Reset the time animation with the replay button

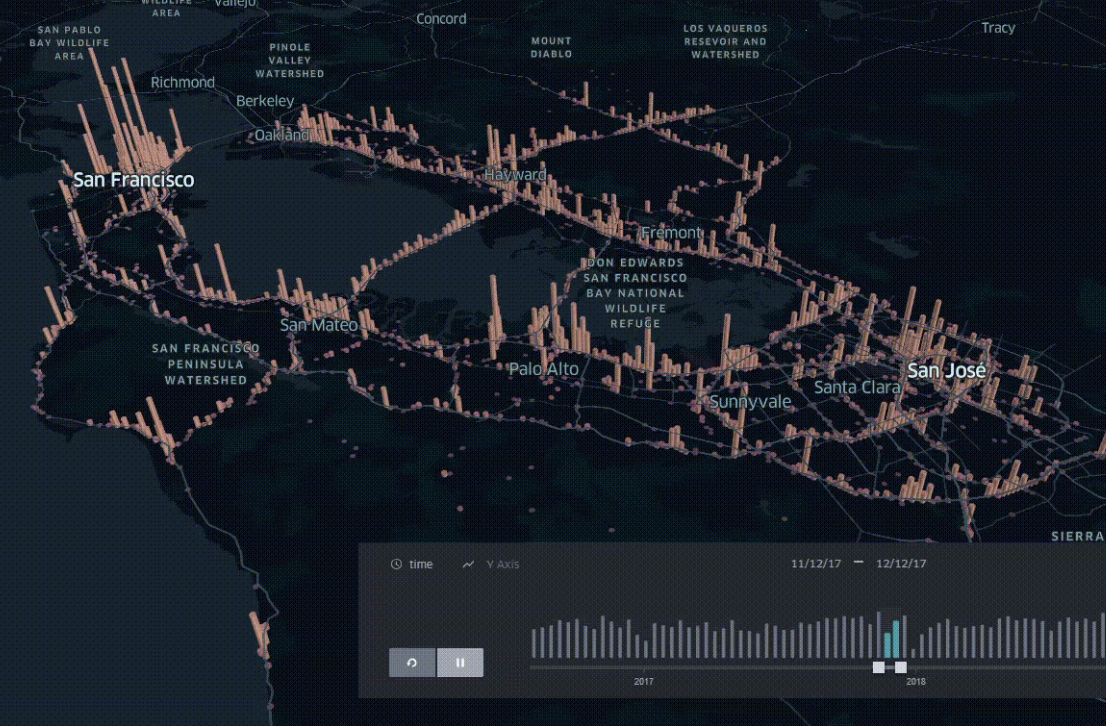coord(412,663)
